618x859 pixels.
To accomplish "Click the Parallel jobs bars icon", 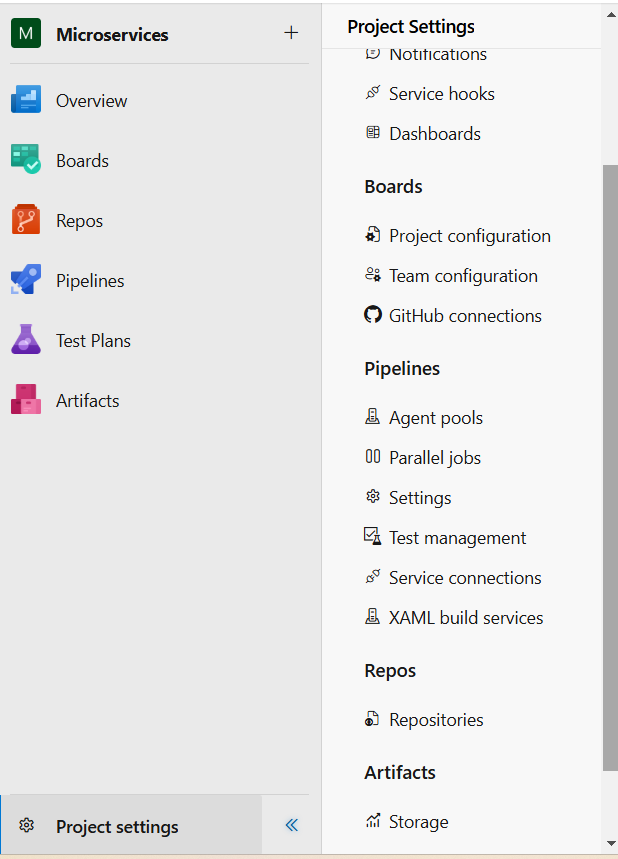I will click(373, 456).
